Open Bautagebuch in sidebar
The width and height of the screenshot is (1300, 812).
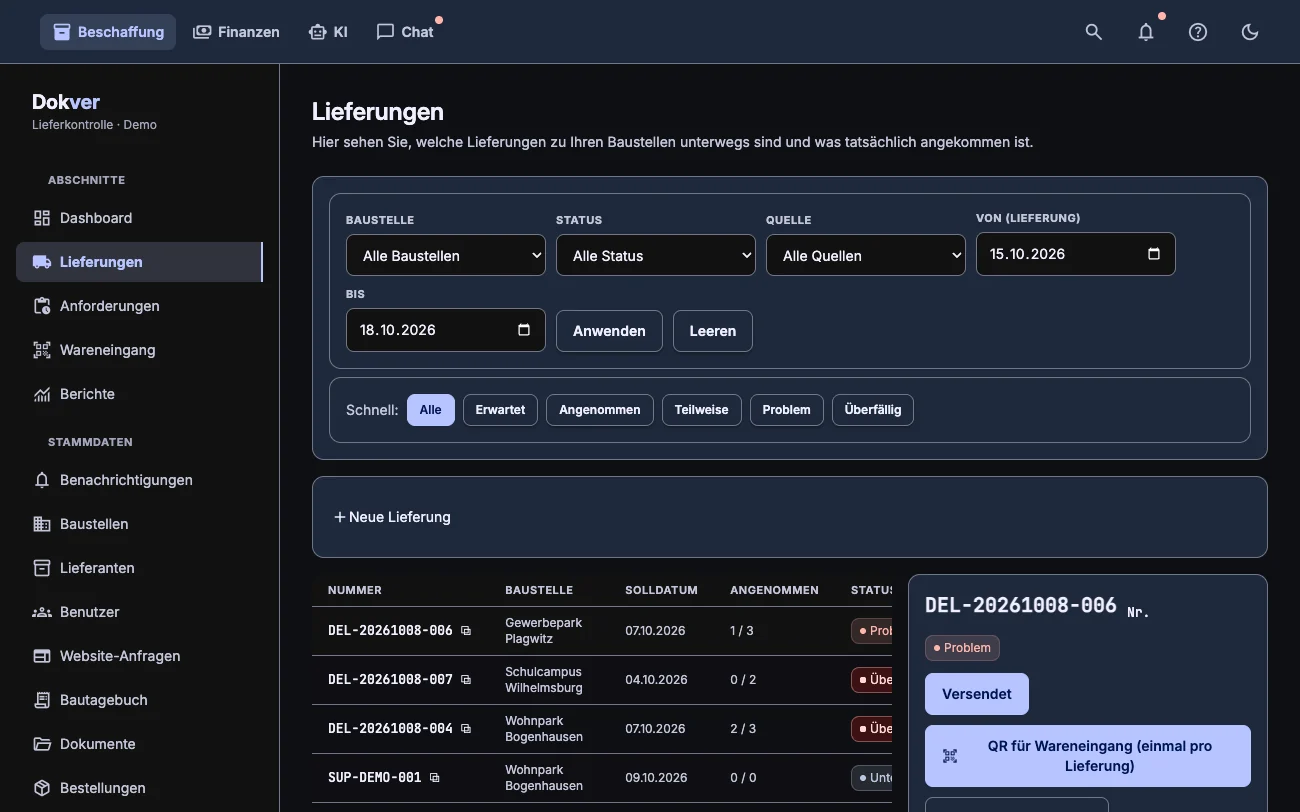pos(139,700)
